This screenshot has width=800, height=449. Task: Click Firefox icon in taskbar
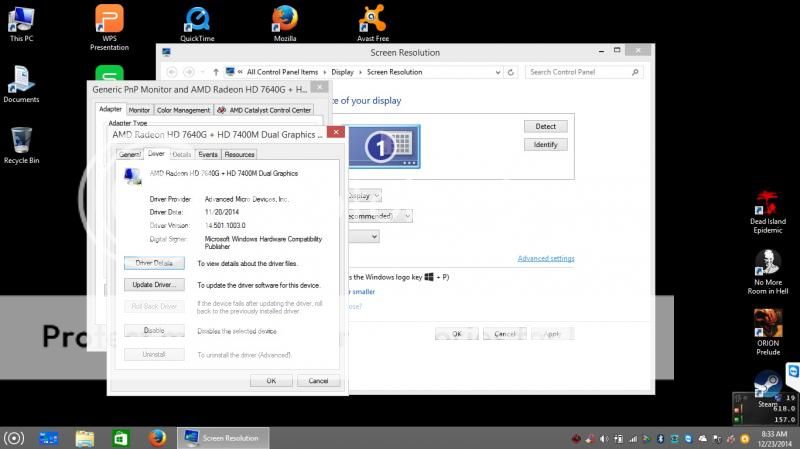[x=157, y=438]
